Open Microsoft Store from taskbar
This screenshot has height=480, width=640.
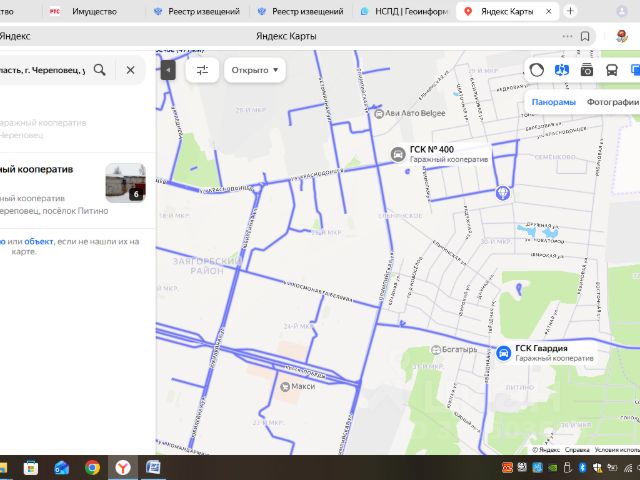(31, 468)
